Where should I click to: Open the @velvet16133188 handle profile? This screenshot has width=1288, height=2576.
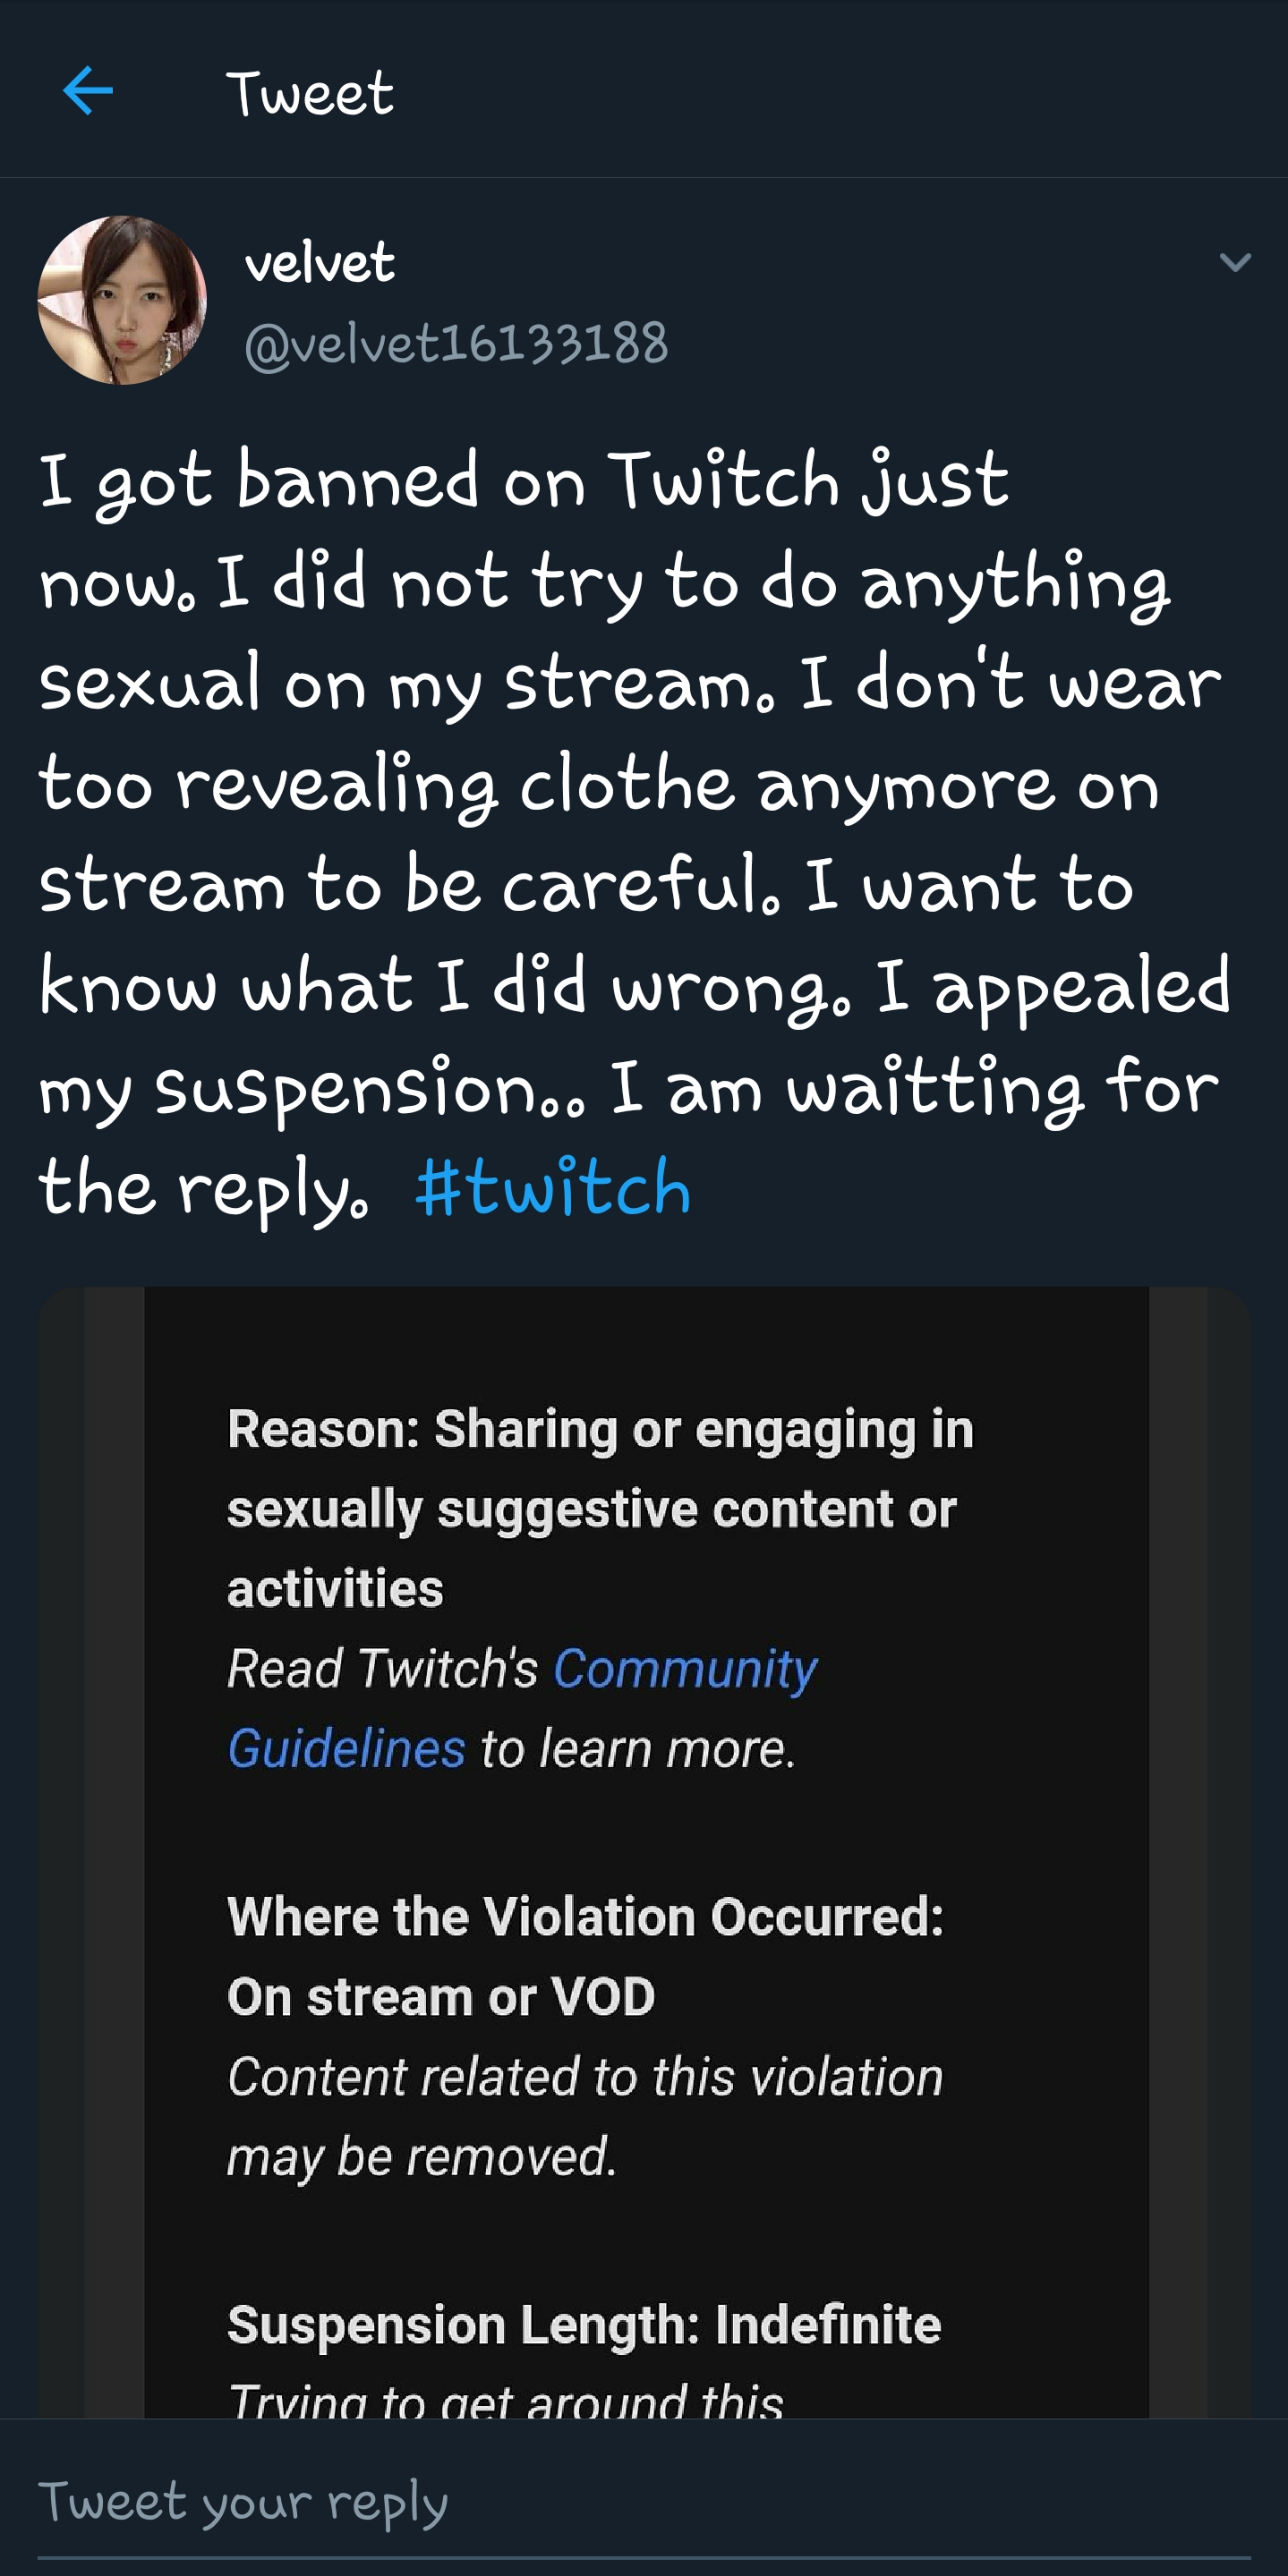(x=456, y=343)
